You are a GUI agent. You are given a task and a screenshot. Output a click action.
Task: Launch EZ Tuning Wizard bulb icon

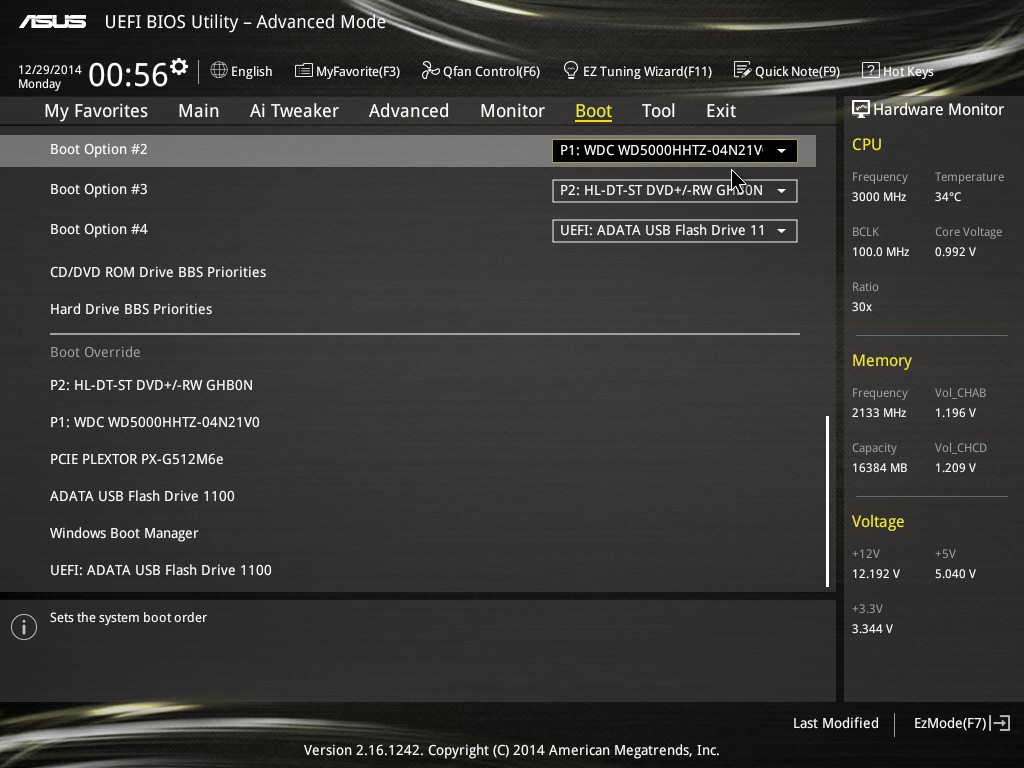coord(571,71)
